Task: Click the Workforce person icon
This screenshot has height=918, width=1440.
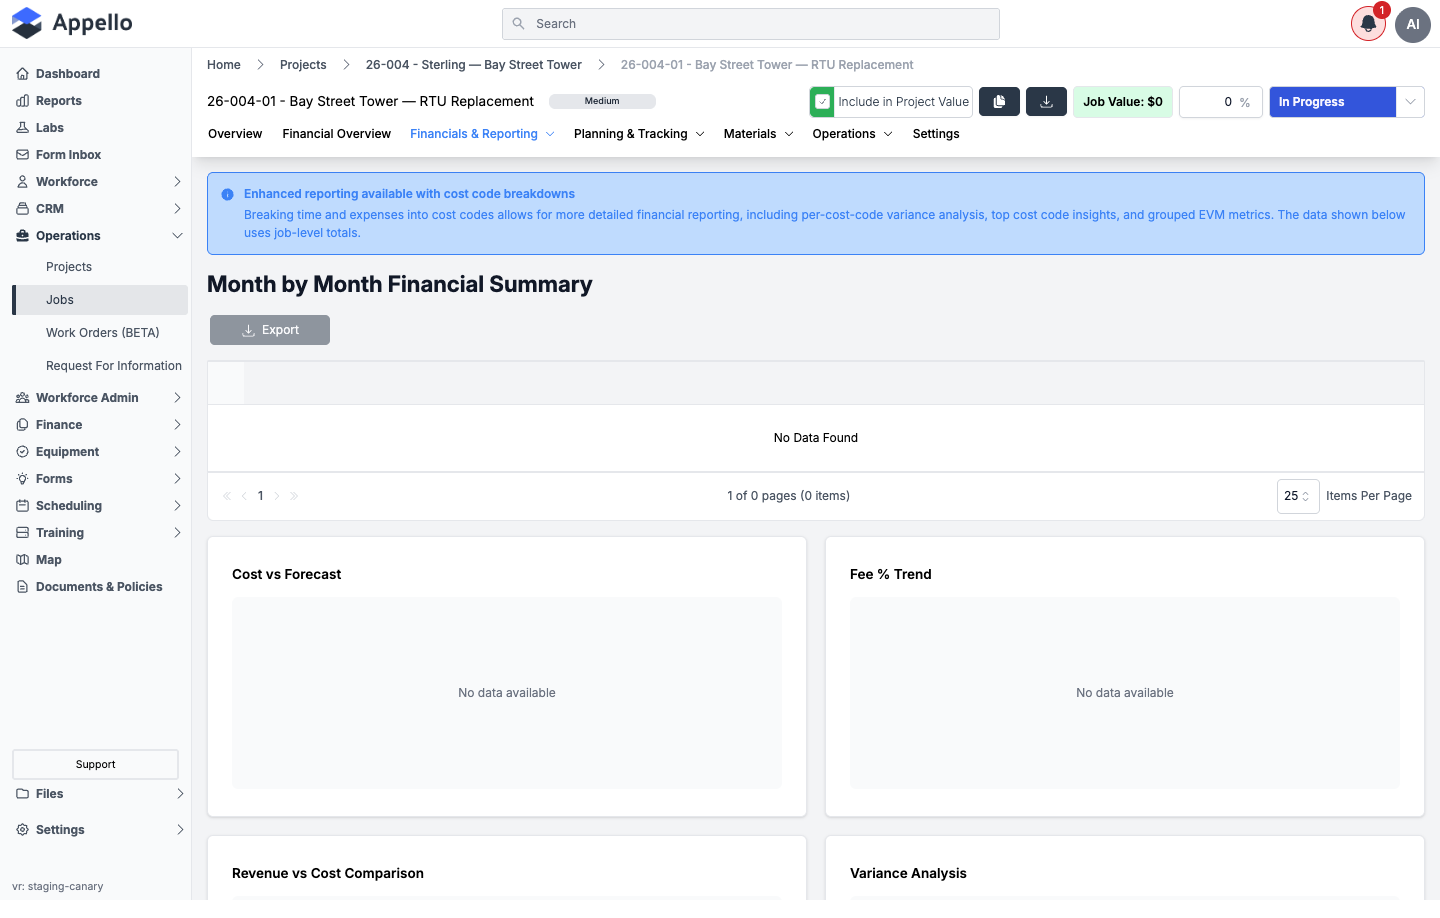Action: [22, 182]
